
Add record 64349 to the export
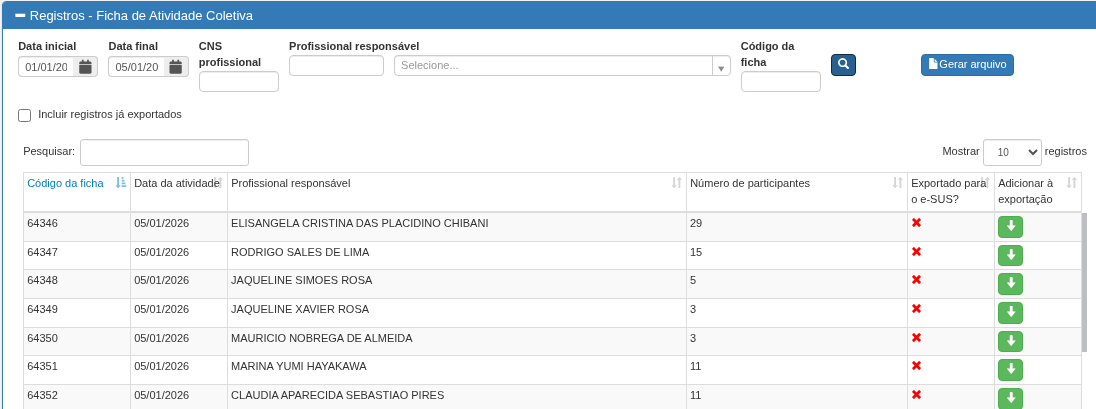(1010, 313)
